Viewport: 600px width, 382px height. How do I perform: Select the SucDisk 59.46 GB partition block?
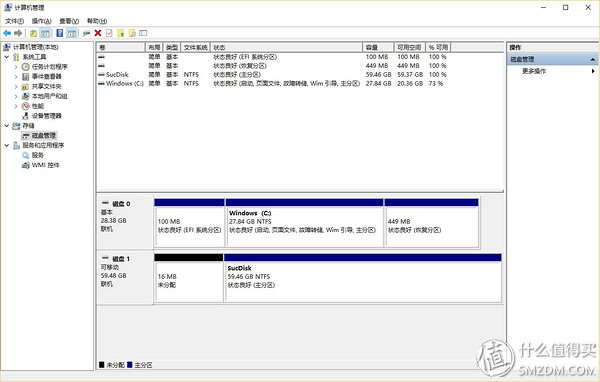tap(363, 278)
